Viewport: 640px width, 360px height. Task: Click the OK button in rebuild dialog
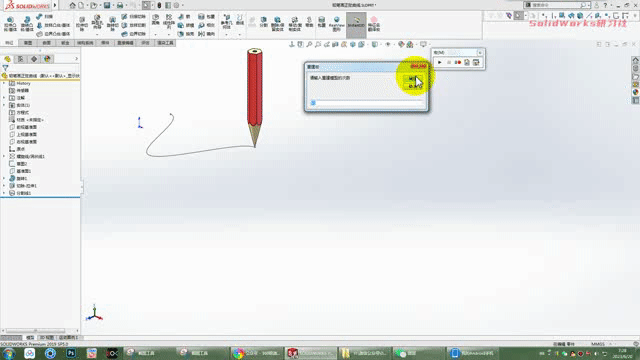(413, 78)
